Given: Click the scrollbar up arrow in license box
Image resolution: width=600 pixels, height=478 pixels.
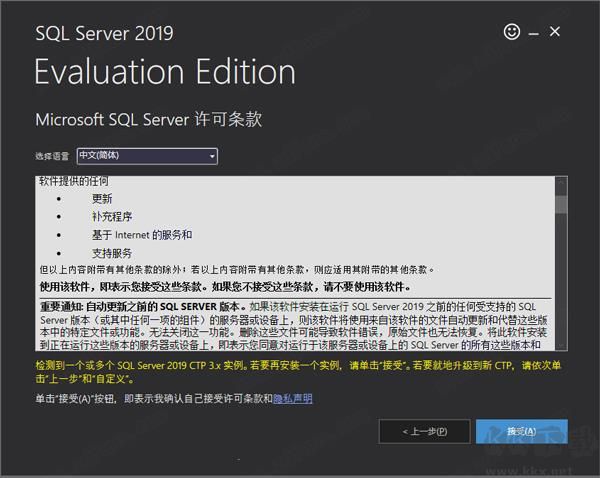Looking at the screenshot, I should pos(561,182).
